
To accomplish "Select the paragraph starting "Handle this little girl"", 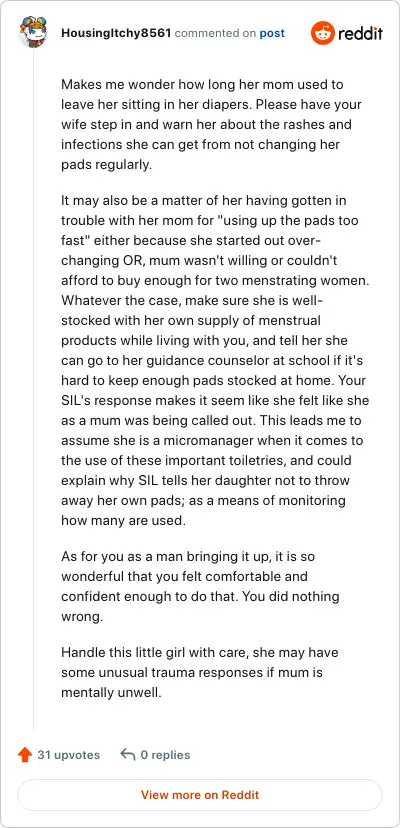I will click(200, 672).
